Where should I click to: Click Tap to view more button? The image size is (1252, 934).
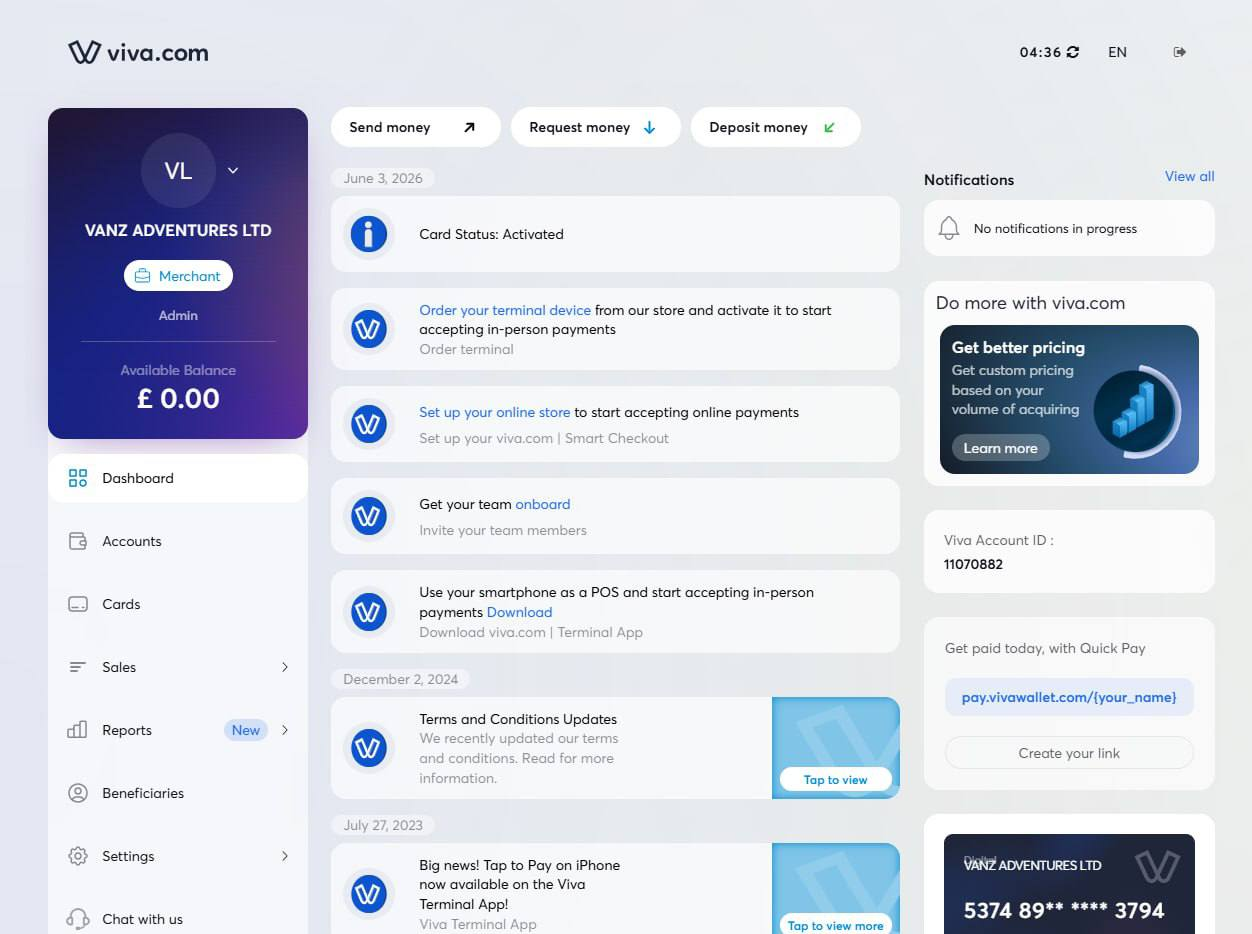click(x=835, y=925)
